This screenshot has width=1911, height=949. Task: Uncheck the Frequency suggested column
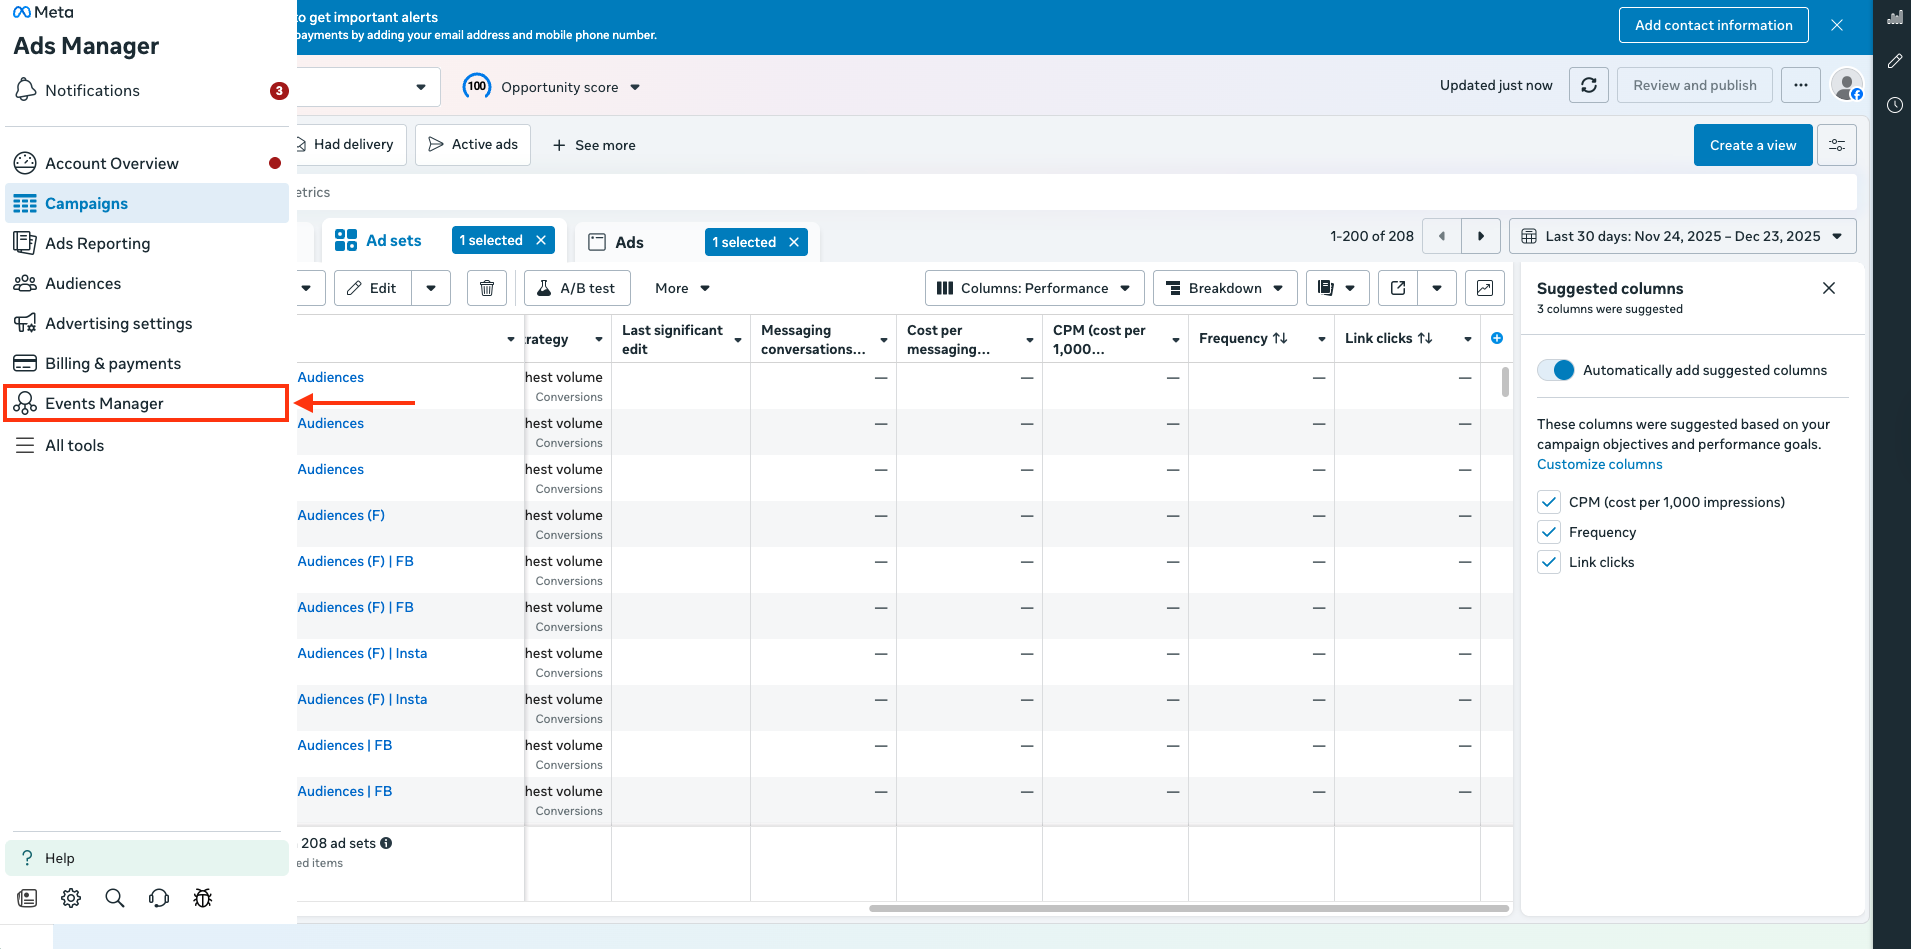click(x=1549, y=532)
